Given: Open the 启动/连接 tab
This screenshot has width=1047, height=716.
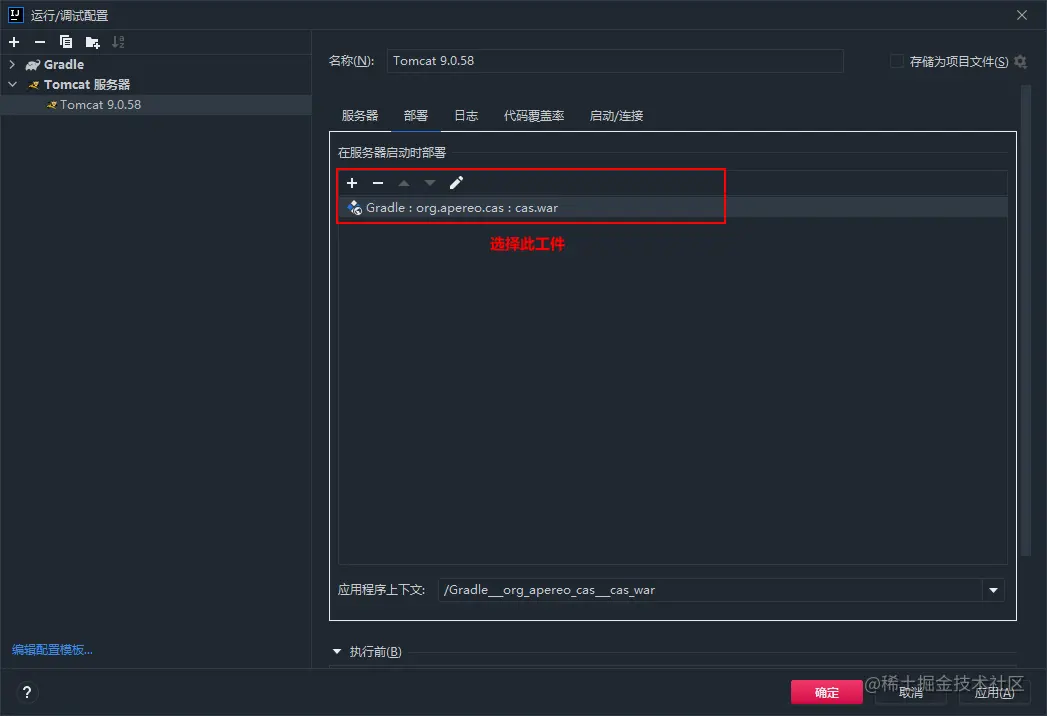Looking at the screenshot, I should click(616, 116).
